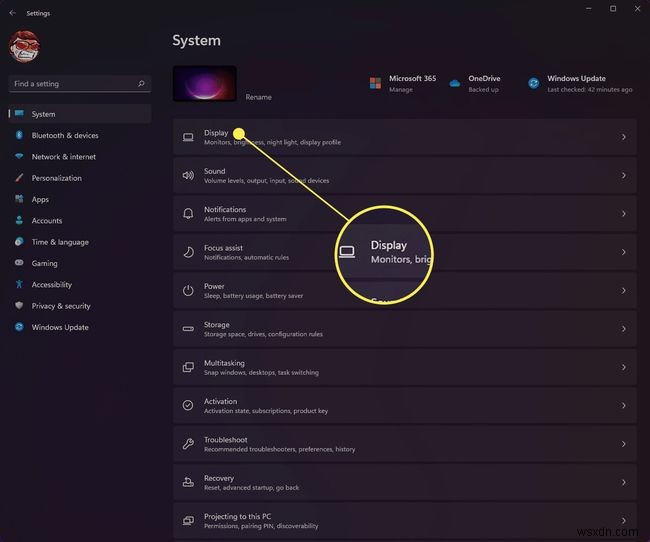Click the Apps icon in sidebar
The height and width of the screenshot is (542, 650).
pyautogui.click(x=19, y=199)
